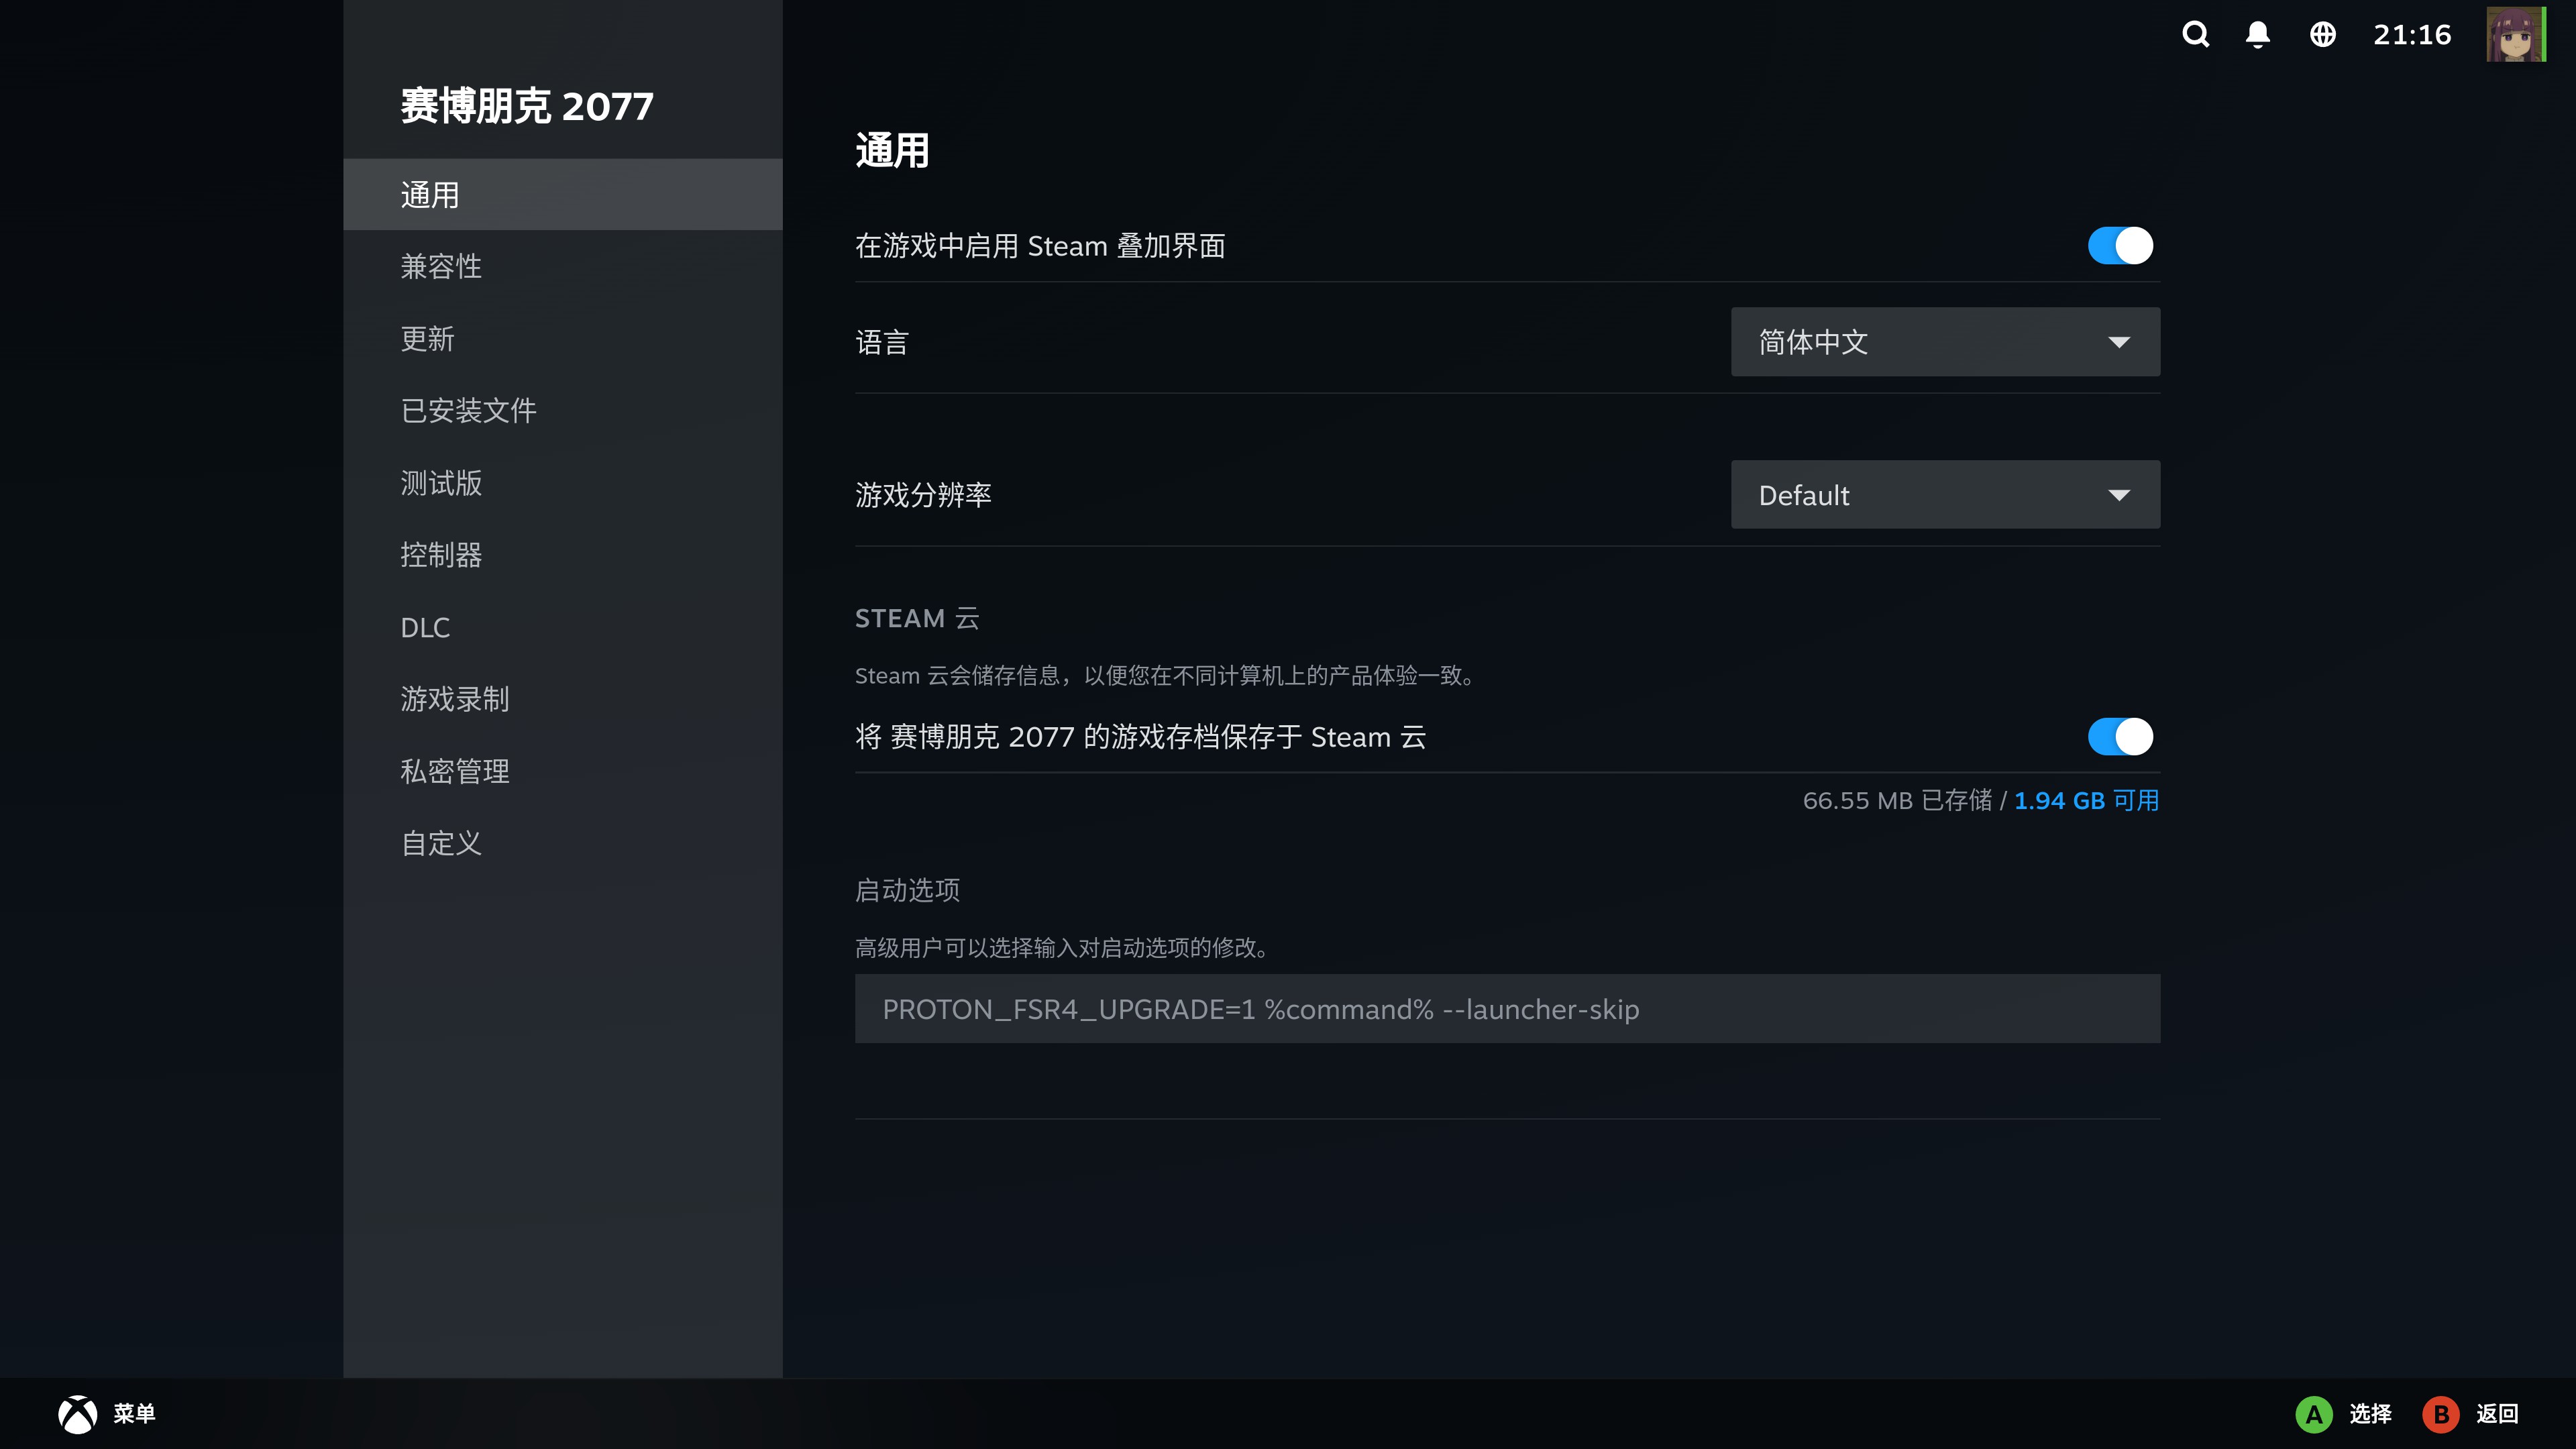
Task: Click the 返回 button label
Action: tap(2496, 1414)
